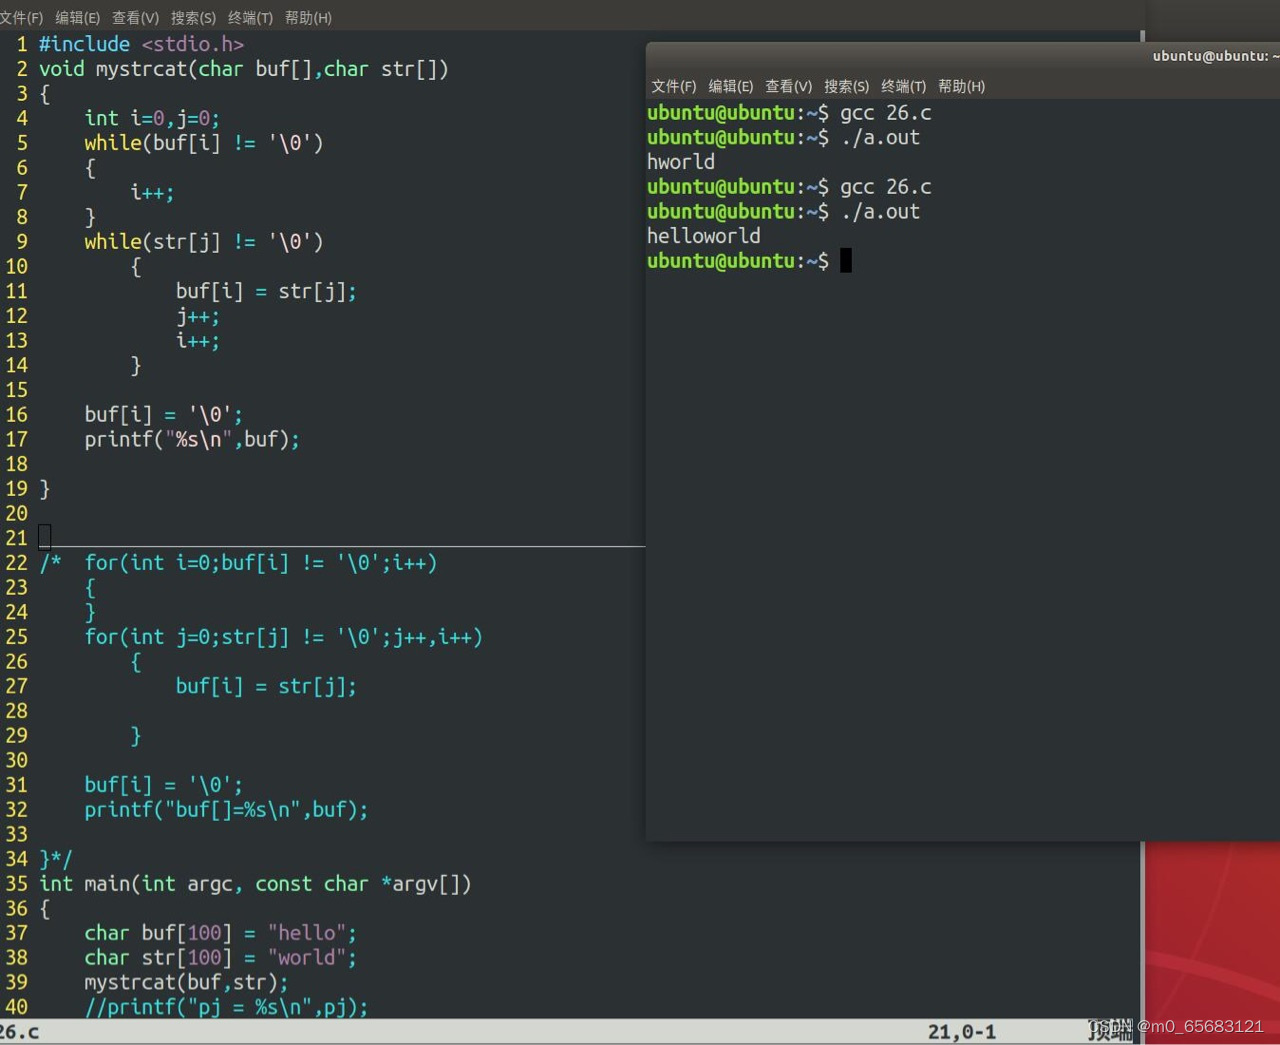
Task: Click the 'j++;' statement on line 12
Action: [x=198, y=316]
